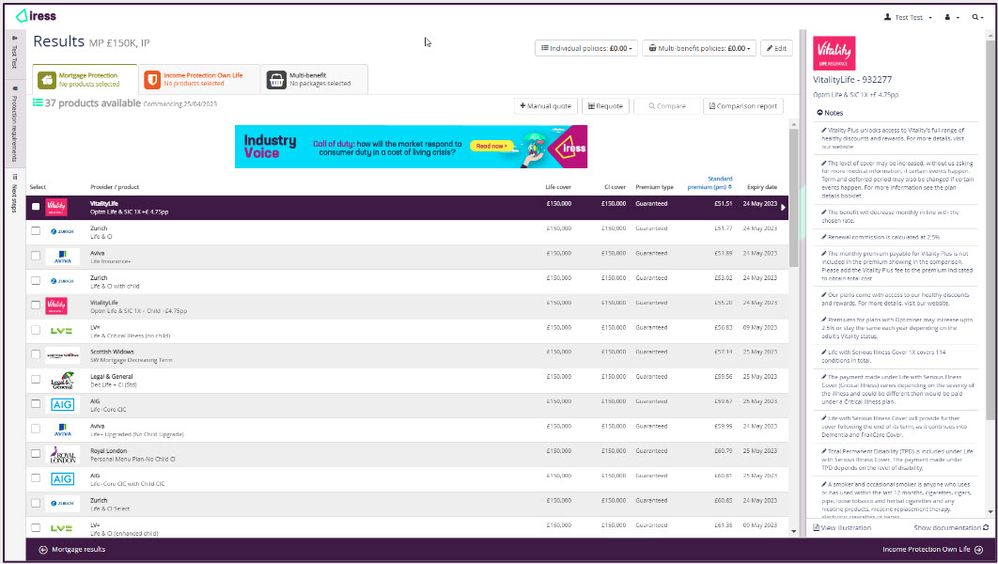
Task: Click the Zurich logo in the Life & CI Select row
Action: click(62, 503)
